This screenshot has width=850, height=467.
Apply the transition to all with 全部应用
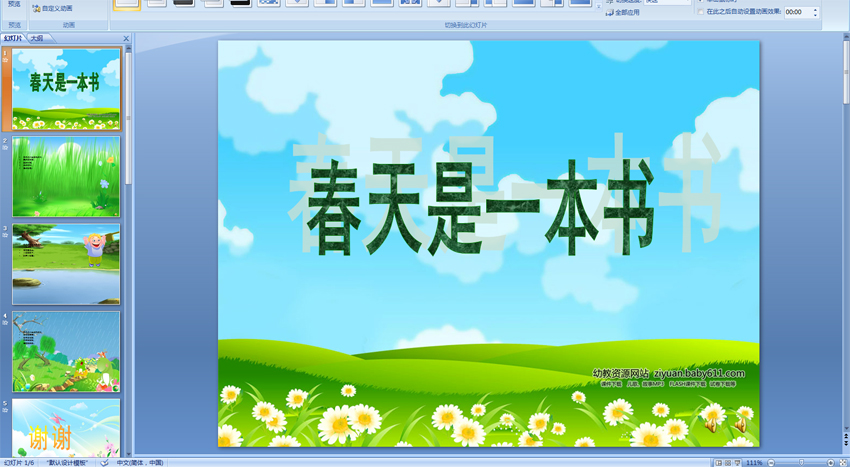point(622,12)
